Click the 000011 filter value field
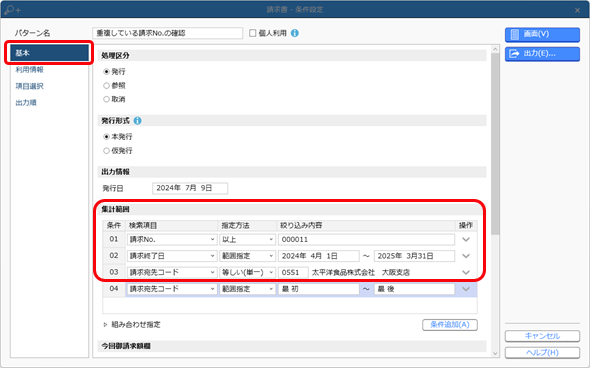590x368 pixels. tap(366, 239)
